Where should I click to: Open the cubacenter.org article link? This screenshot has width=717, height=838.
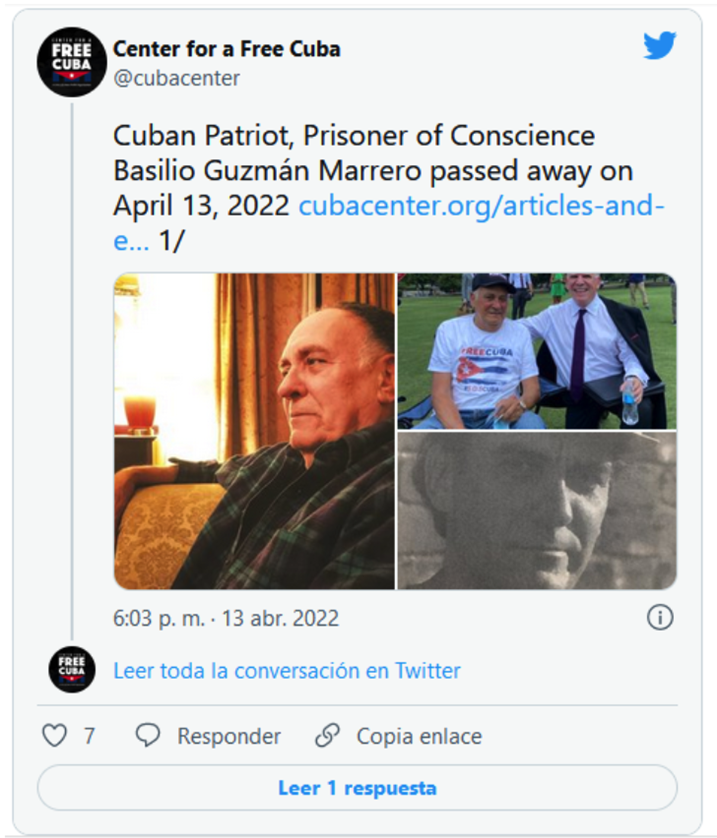pos(482,207)
